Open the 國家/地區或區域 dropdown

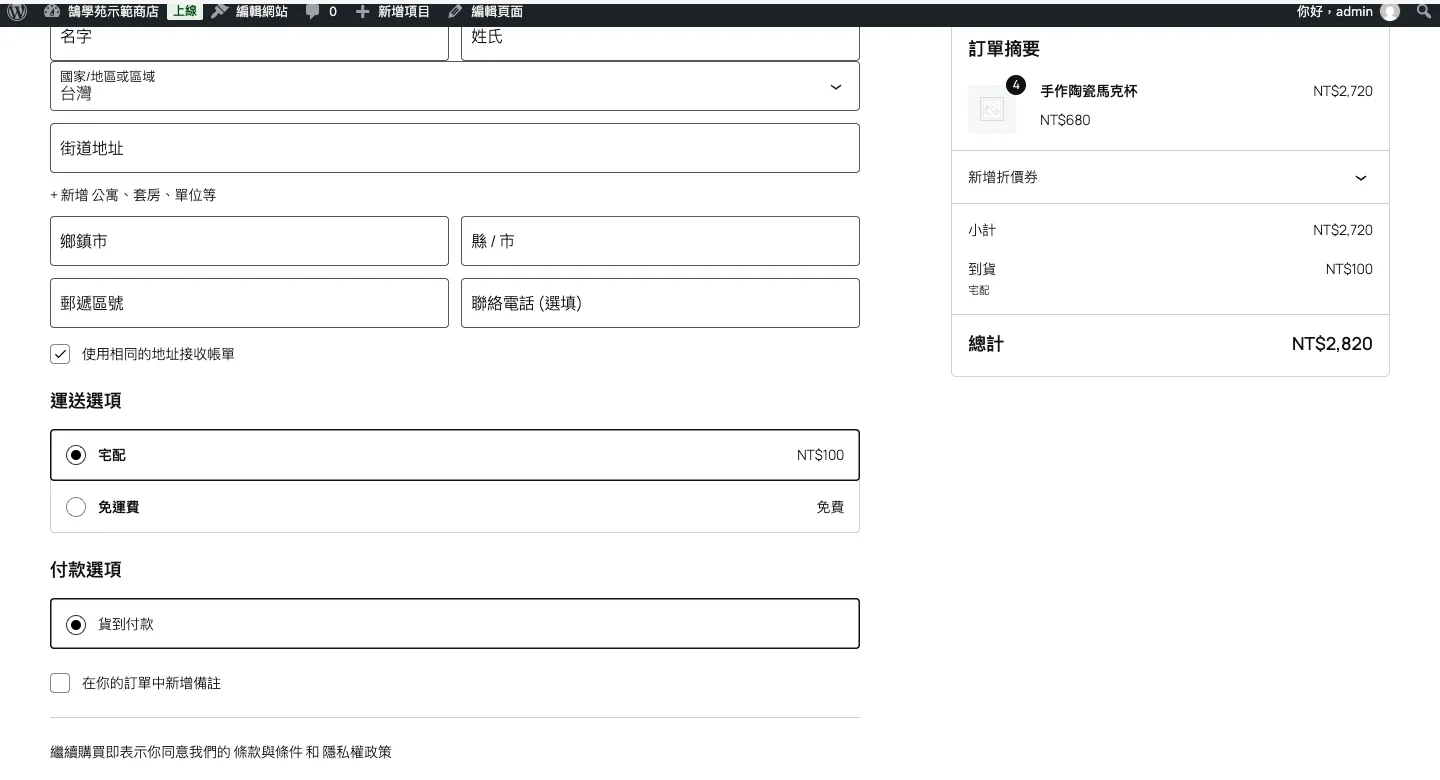tap(455, 86)
